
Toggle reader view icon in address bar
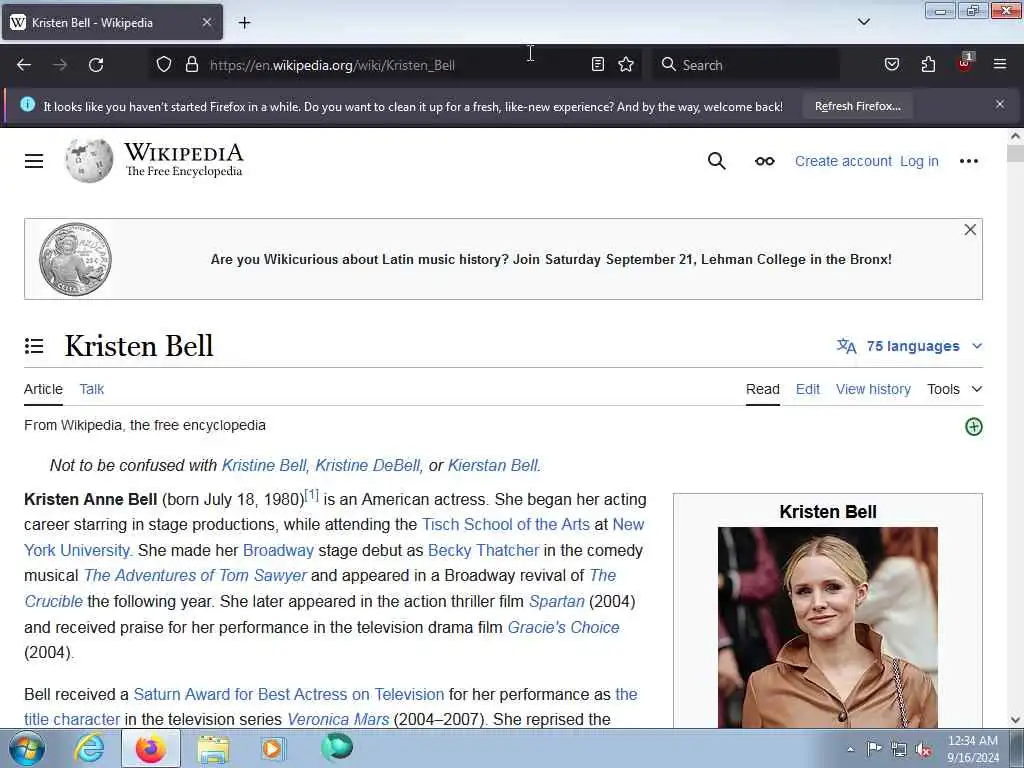tap(598, 64)
